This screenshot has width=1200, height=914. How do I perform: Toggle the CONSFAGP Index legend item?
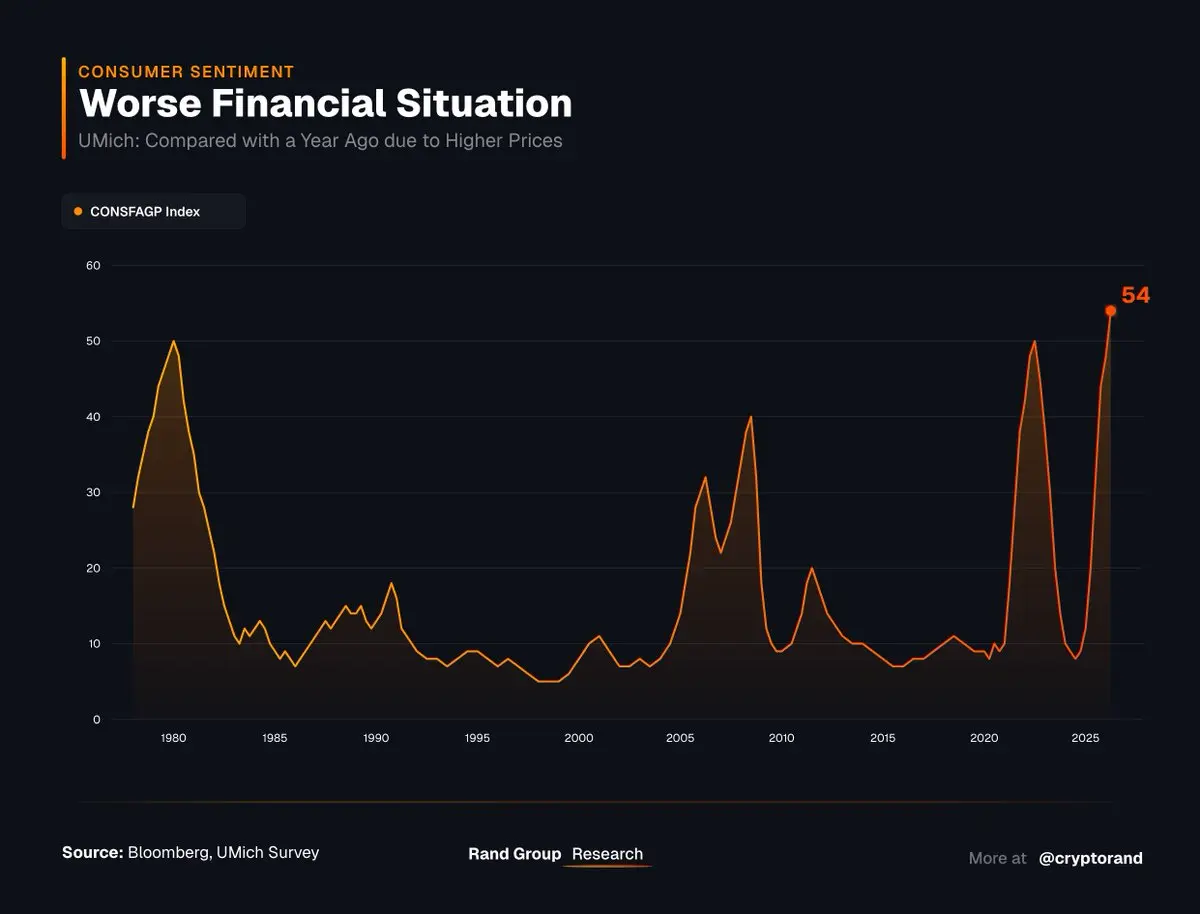pos(145,212)
